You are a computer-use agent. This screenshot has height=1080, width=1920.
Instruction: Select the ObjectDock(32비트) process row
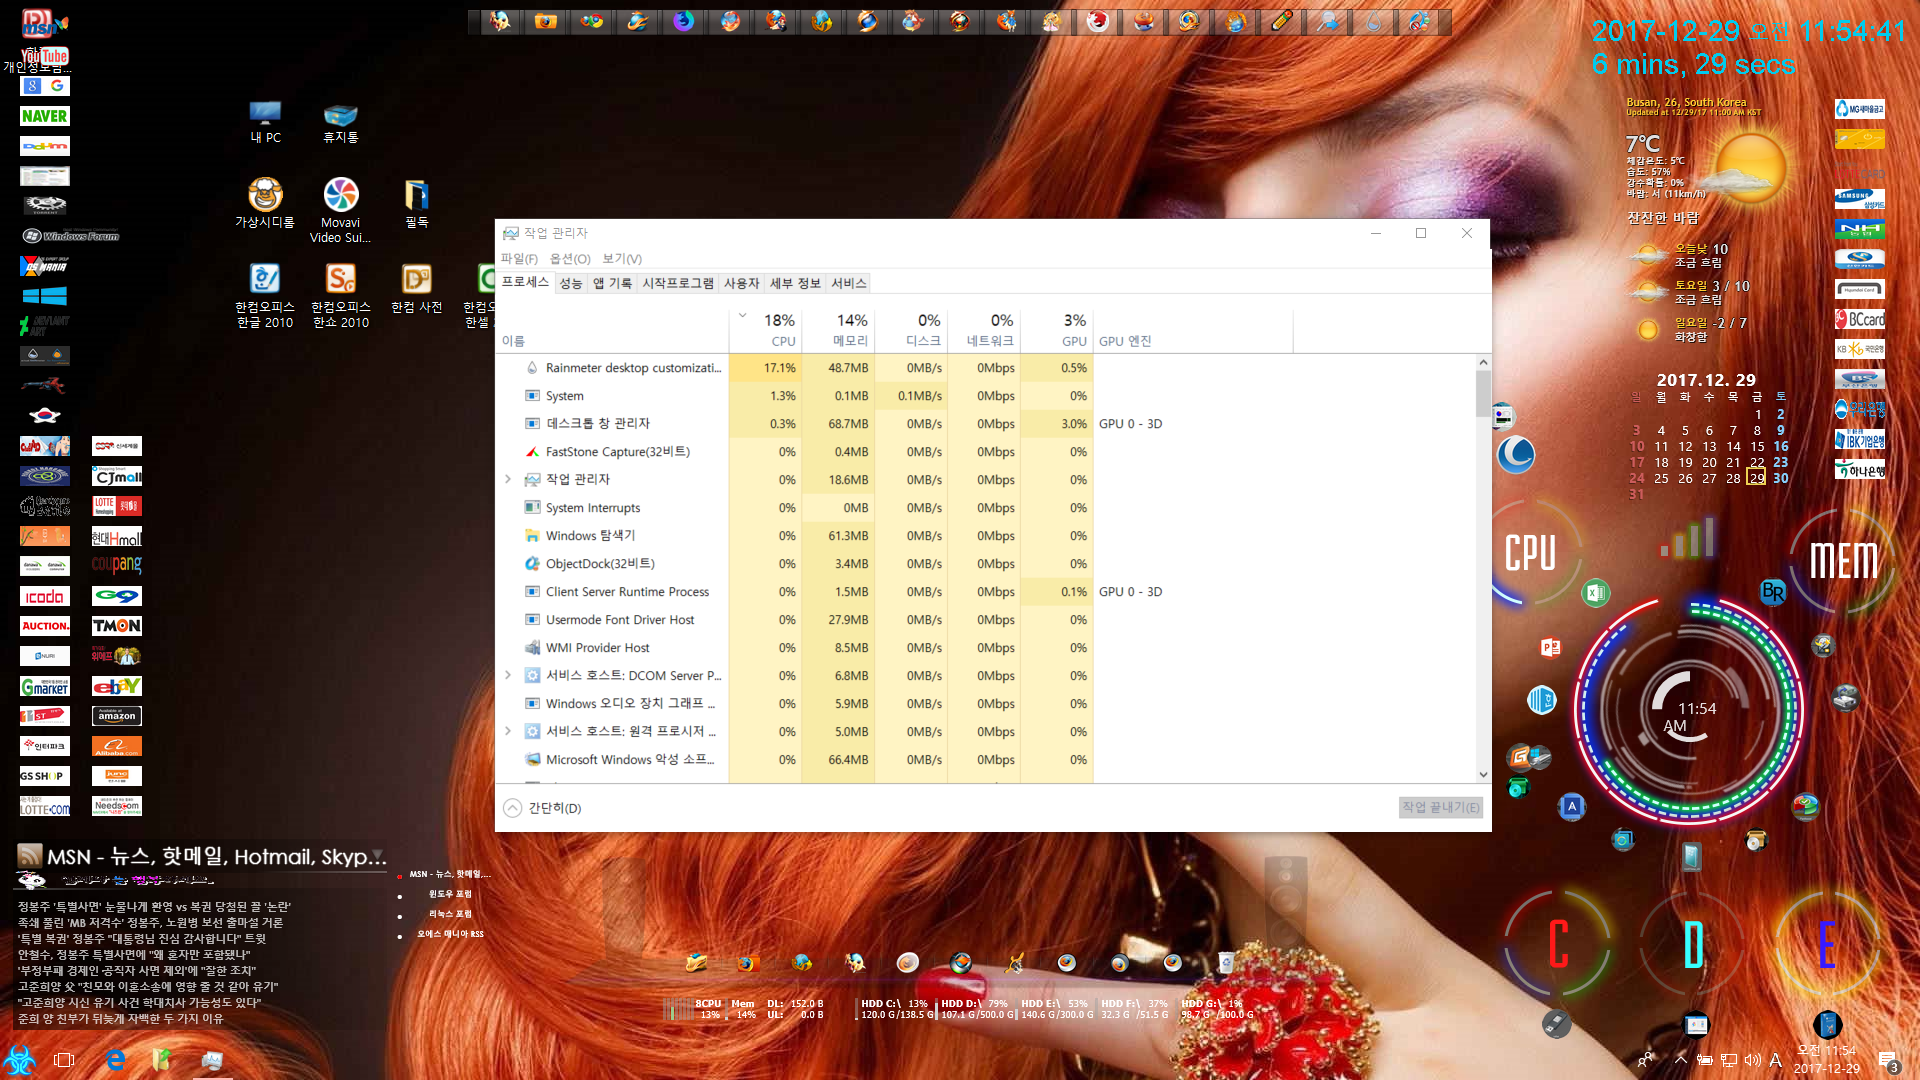985,564
